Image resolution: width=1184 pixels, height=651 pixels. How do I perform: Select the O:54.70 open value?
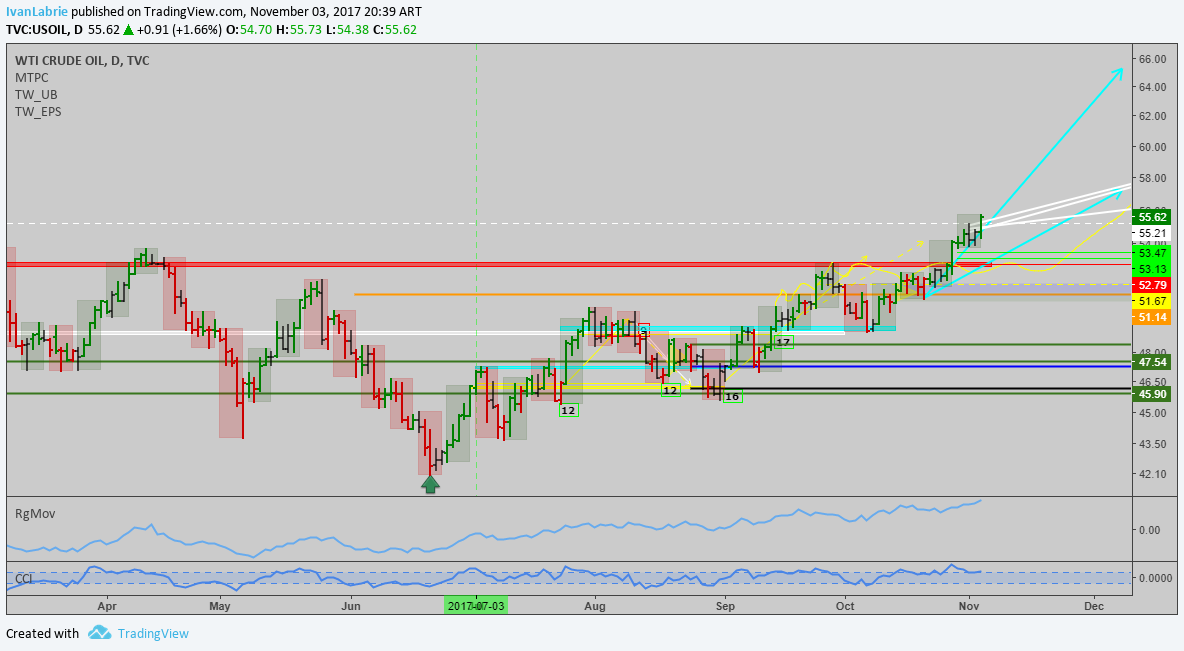point(250,30)
